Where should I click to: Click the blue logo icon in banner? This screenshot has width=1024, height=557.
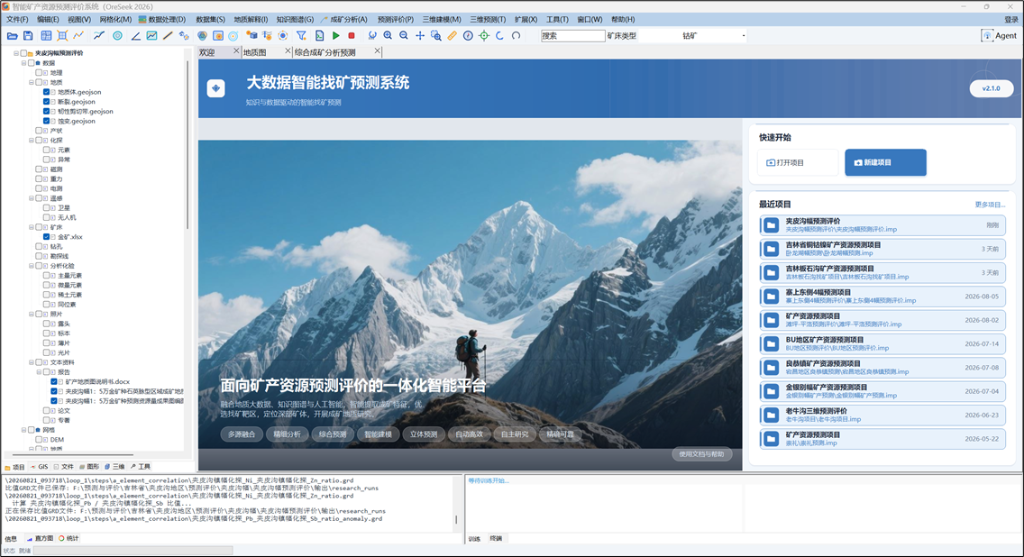216,88
